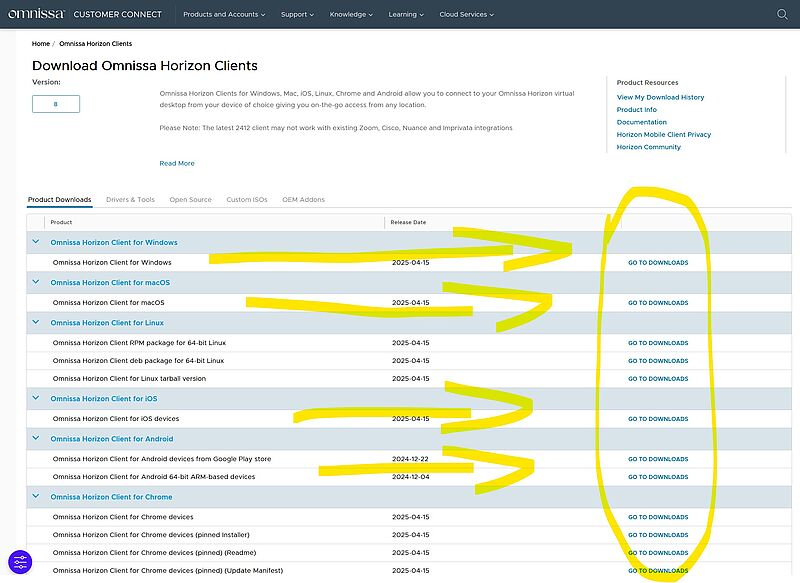This screenshot has height=583, width=800.
Task: Open the purple accessibility settings button
Action: [20, 563]
